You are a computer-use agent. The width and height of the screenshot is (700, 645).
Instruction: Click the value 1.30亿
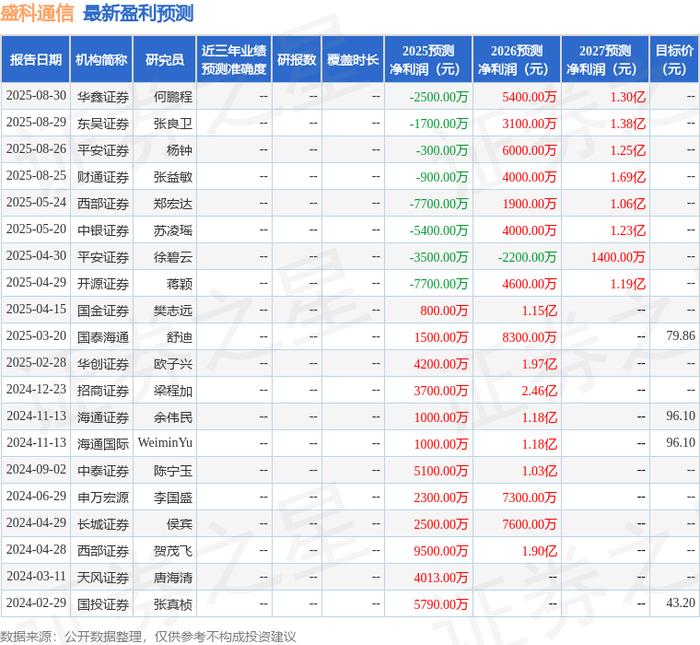628,96
